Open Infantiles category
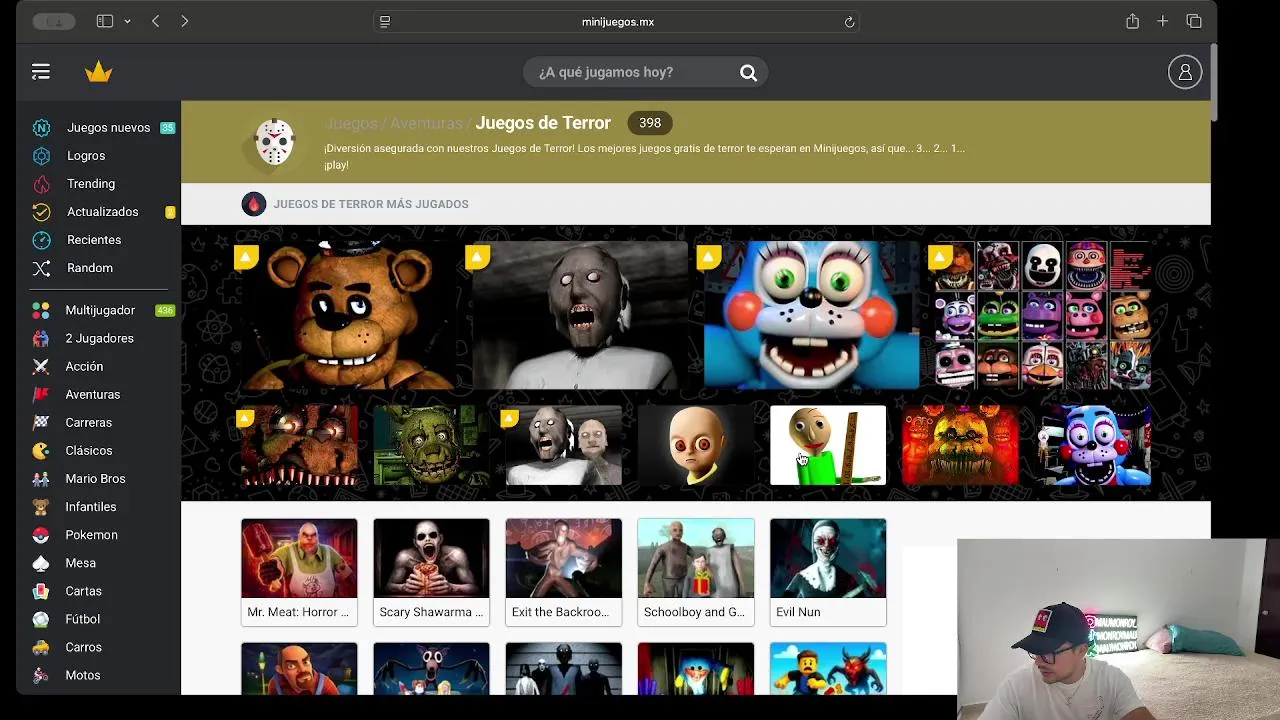Image resolution: width=1280 pixels, height=720 pixels. [x=91, y=507]
